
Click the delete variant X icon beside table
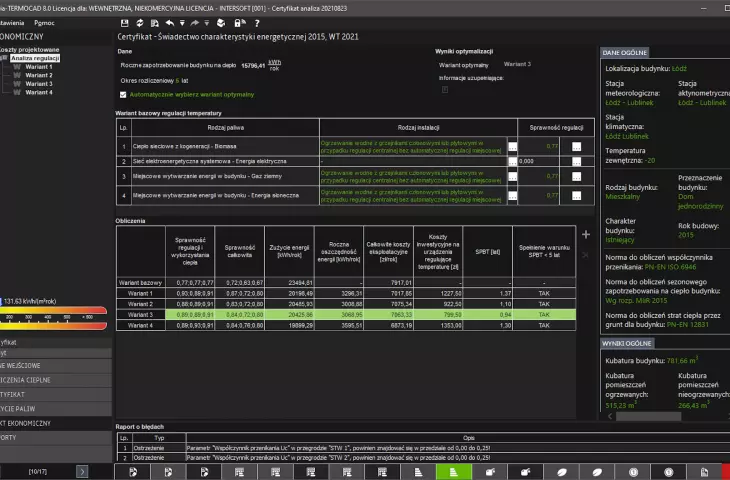586,255
